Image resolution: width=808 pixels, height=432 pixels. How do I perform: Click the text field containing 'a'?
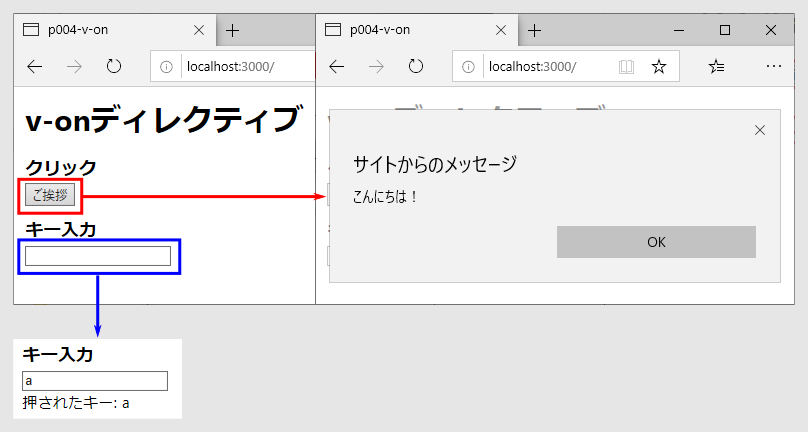pyautogui.click(x=95, y=381)
